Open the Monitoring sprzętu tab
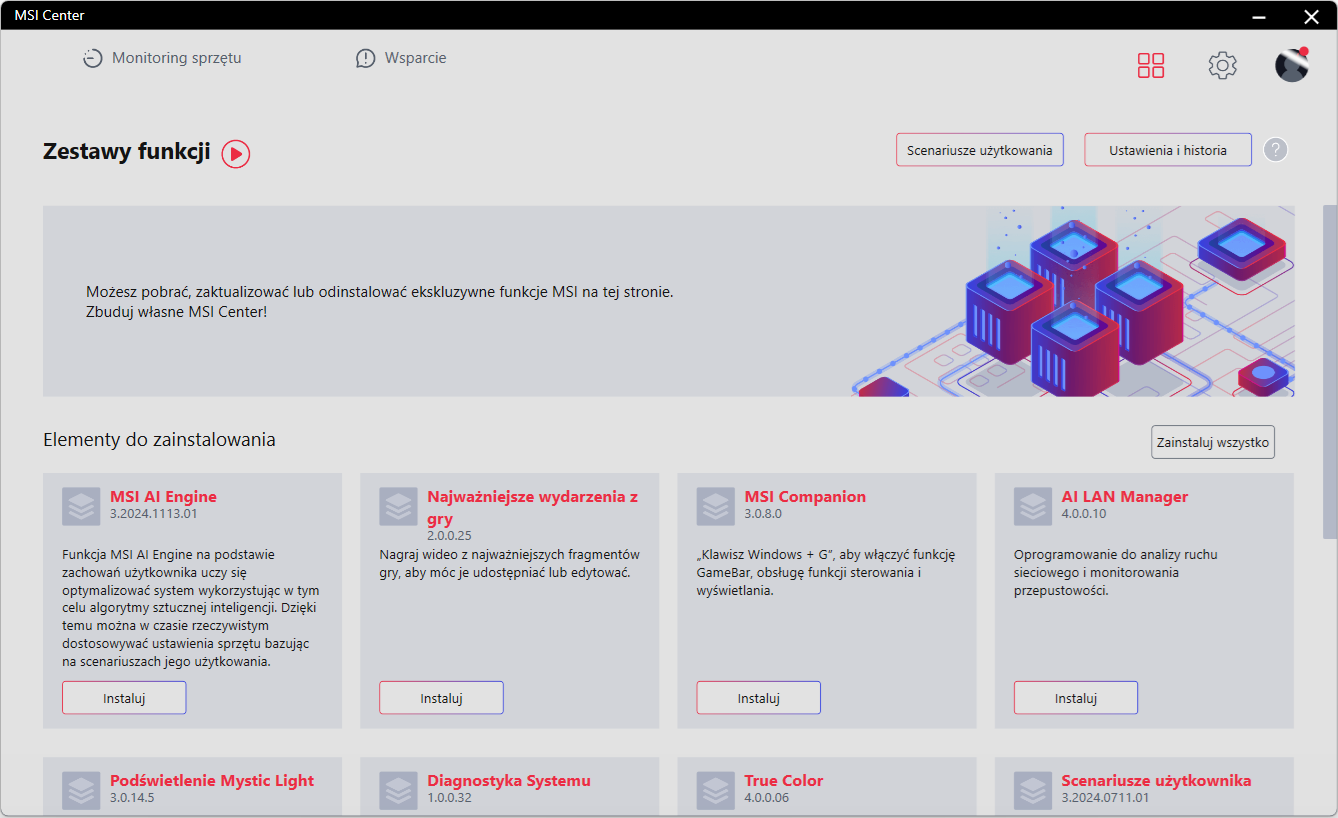 162,58
